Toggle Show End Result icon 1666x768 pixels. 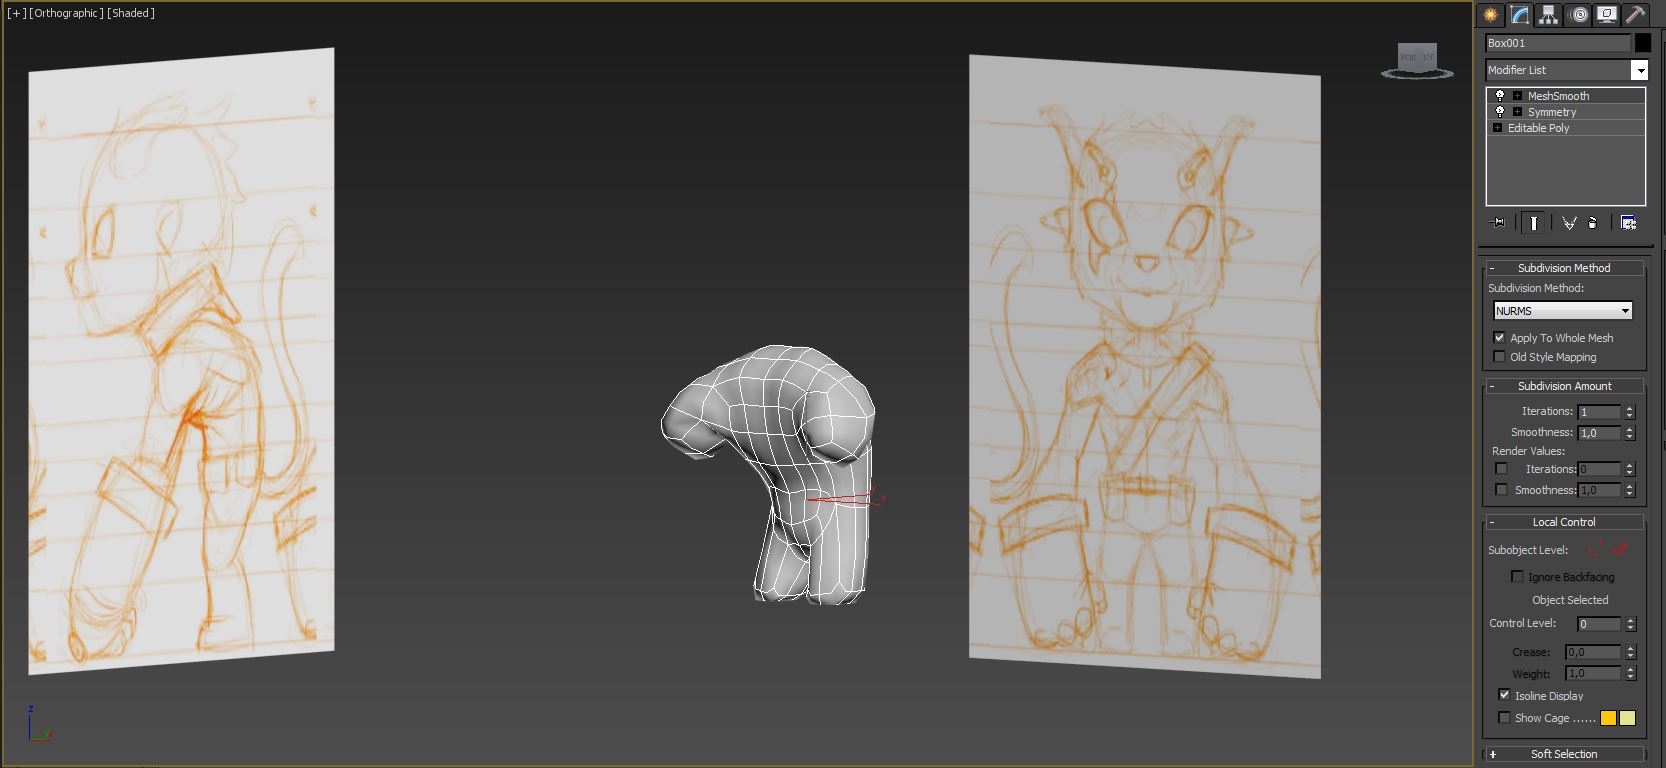click(1533, 223)
